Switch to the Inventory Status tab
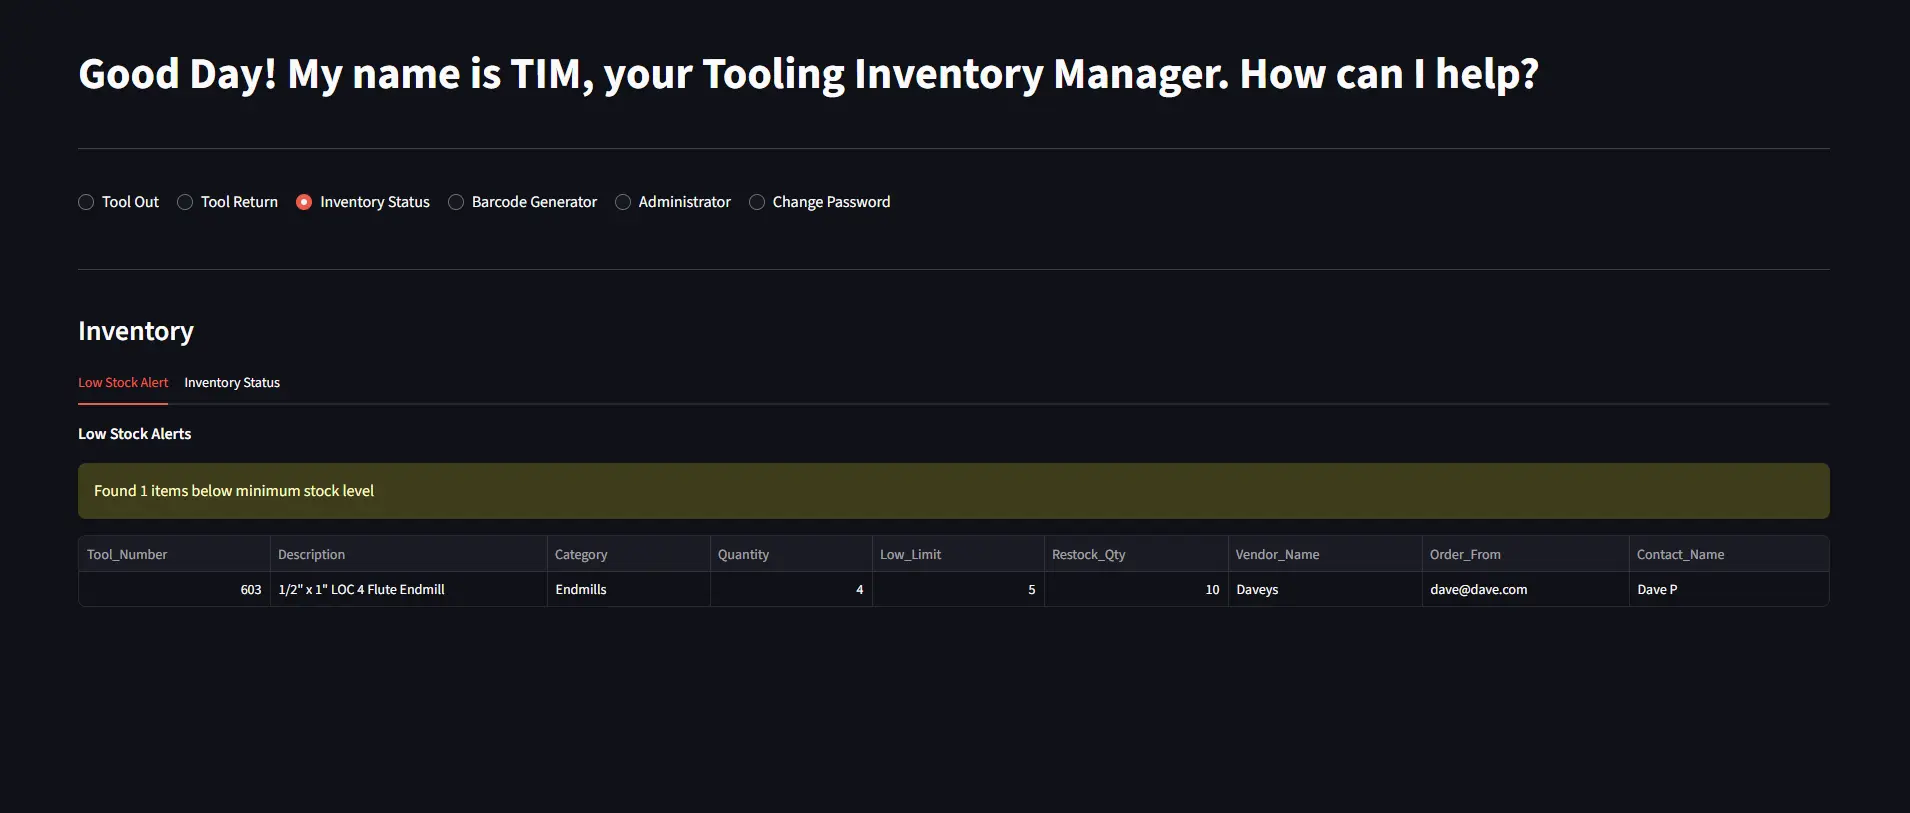 click(x=232, y=383)
